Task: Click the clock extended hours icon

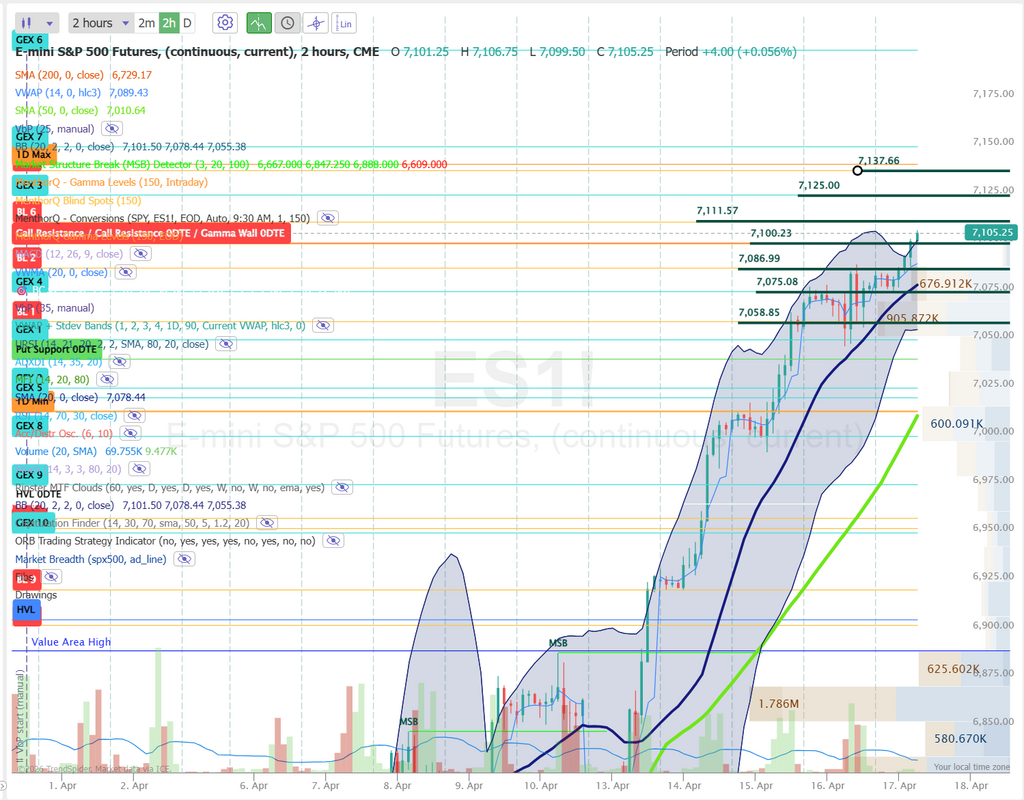Action: [287, 22]
